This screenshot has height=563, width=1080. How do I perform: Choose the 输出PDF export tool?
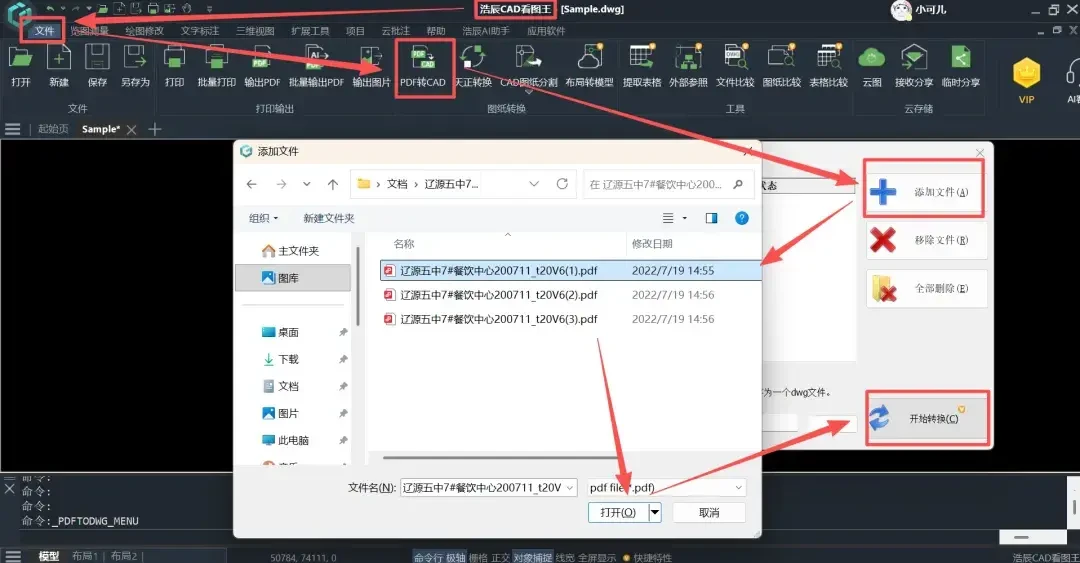click(x=262, y=59)
